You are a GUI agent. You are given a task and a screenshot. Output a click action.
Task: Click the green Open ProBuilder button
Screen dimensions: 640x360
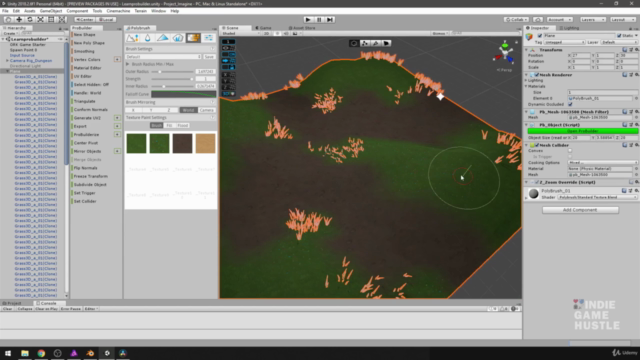583,131
